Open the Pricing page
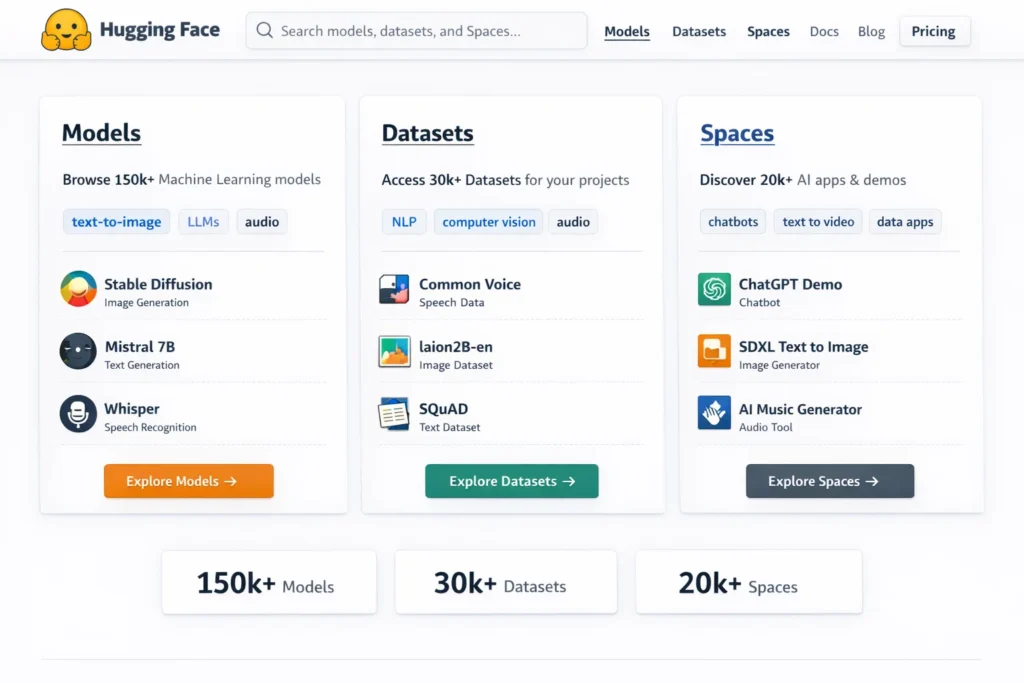Screen dimensions: 1024x683 (934, 31)
